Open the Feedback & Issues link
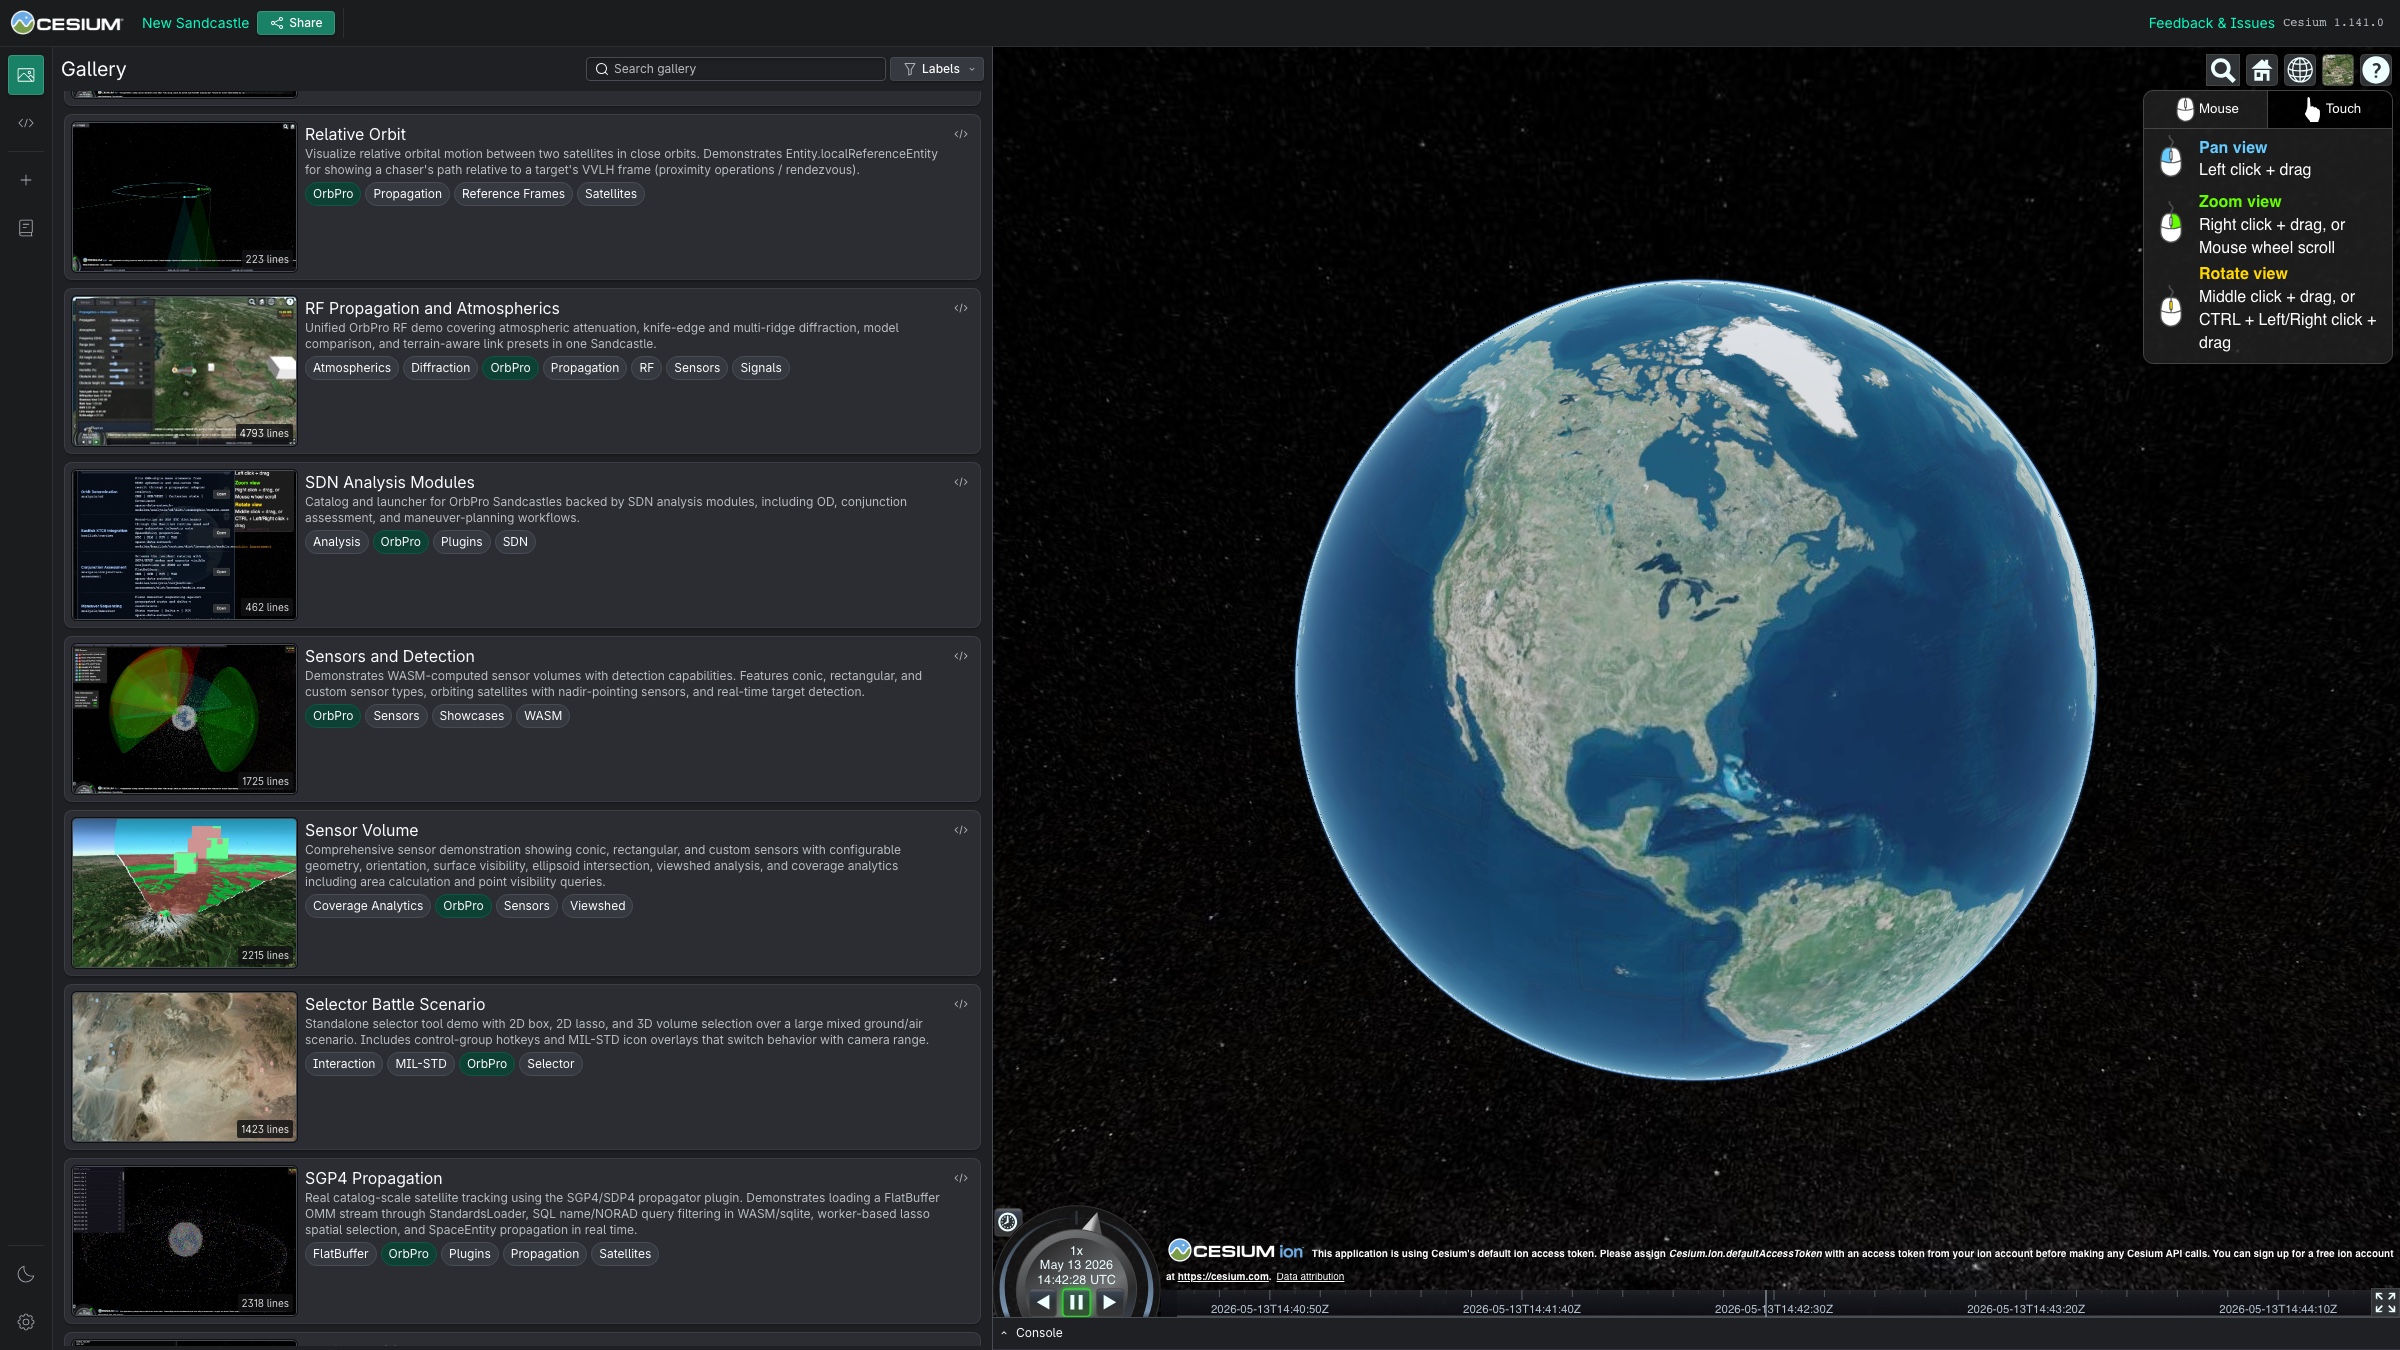 pos(2211,23)
